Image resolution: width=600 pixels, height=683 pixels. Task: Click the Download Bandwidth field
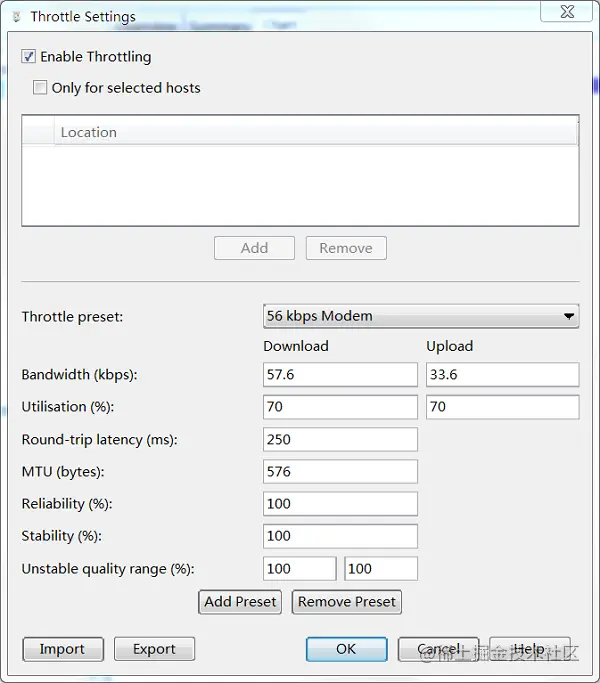coord(340,375)
